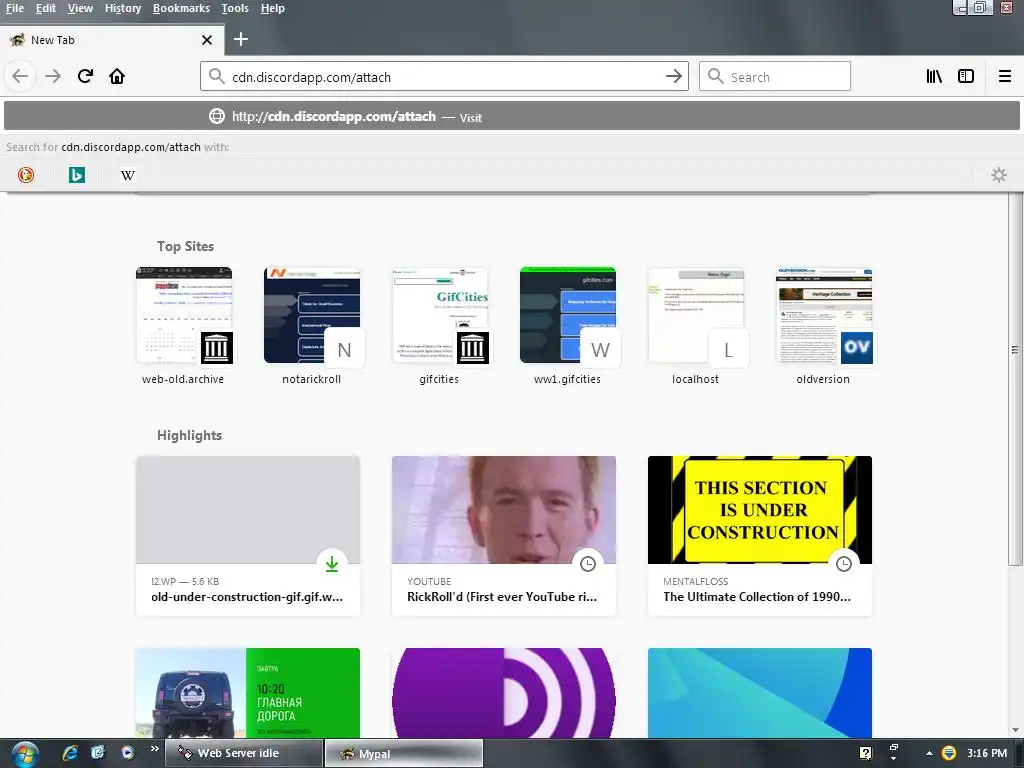Open the purple Tor-logo highlight card
Screen dimensions: 1024x768
(x=504, y=693)
